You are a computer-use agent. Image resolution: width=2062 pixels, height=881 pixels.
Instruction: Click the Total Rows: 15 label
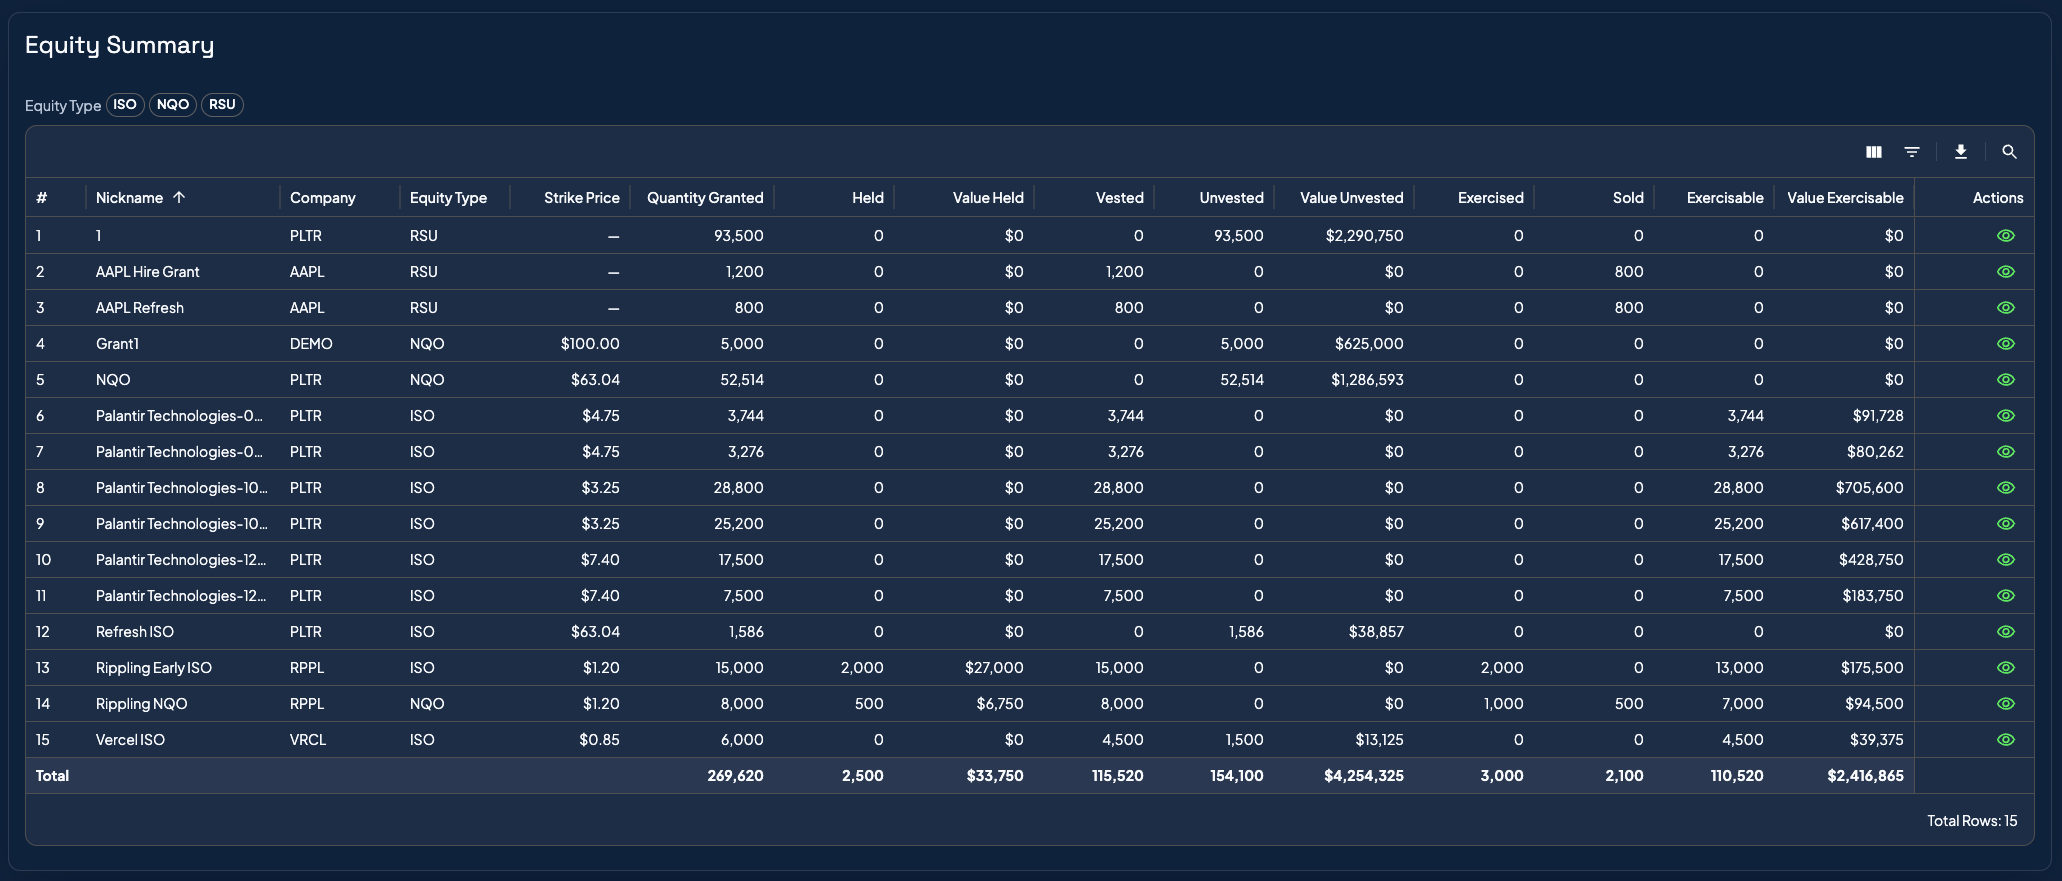[1972, 821]
